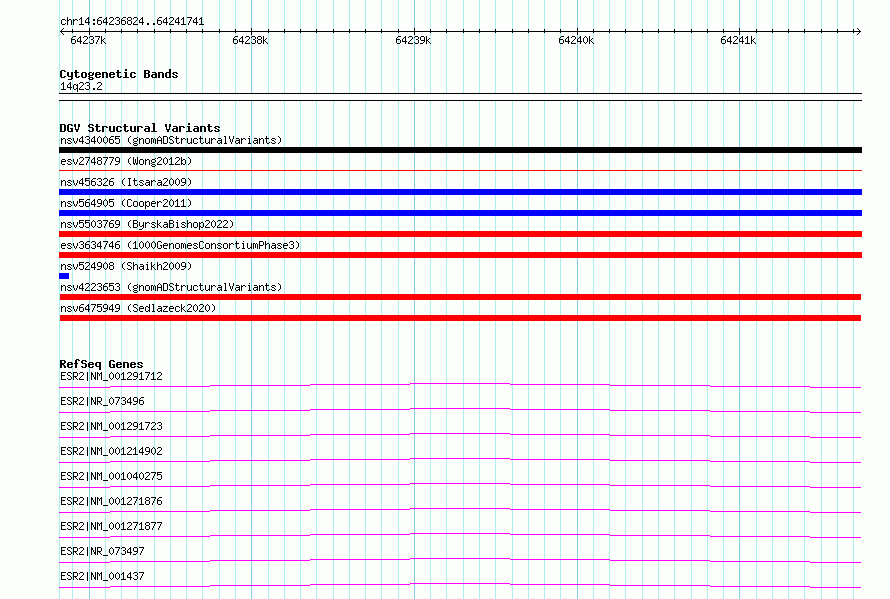890x599 pixels.
Task: Click the magenta line for ESR2|NM_001040275
Action: click(x=460, y=485)
